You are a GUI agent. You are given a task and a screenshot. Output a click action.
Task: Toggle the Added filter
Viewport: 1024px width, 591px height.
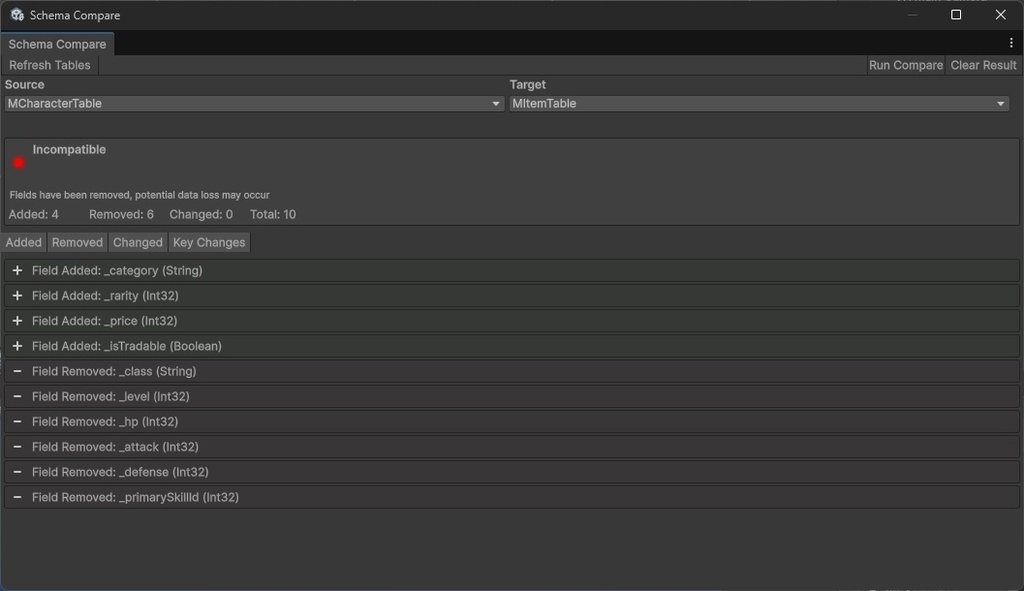(24, 242)
